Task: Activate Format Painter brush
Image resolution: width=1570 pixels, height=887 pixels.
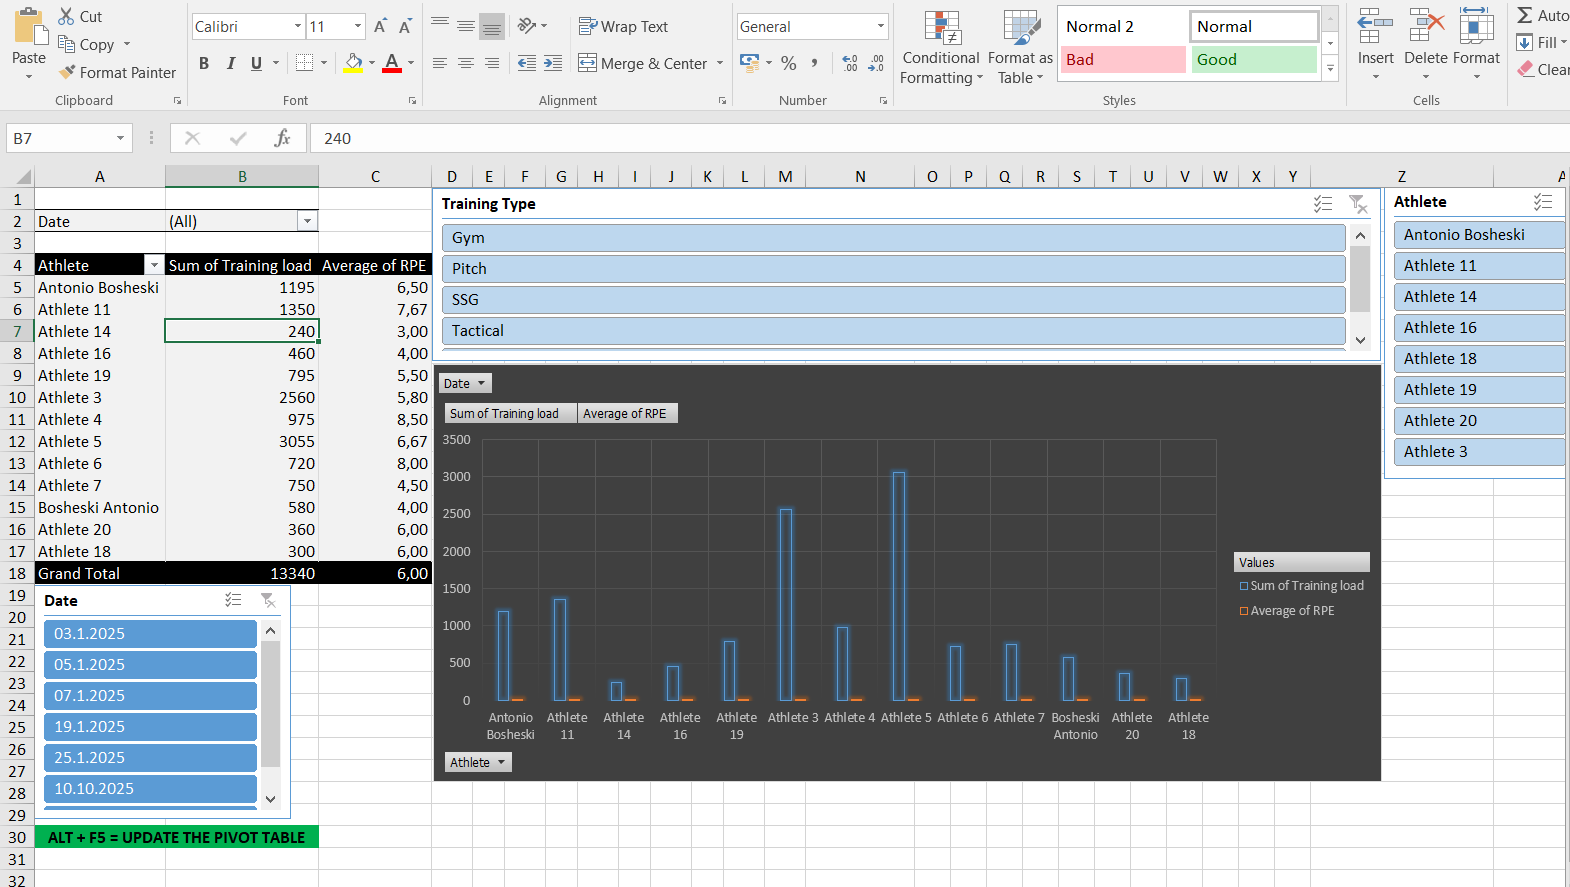Action: tap(67, 72)
